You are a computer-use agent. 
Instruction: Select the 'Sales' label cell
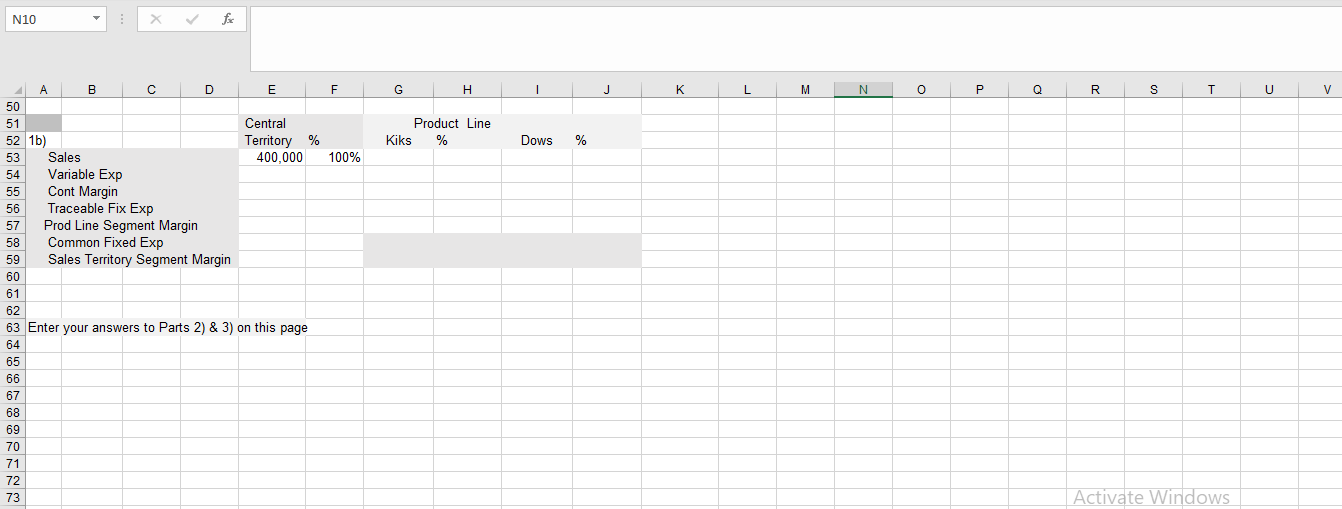pos(64,158)
